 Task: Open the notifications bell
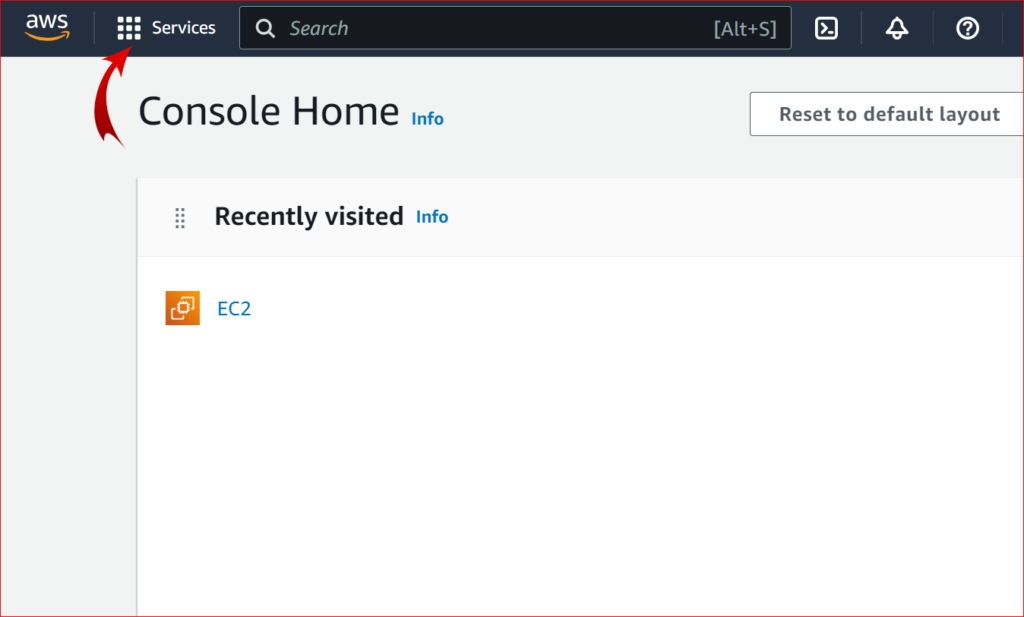pos(897,28)
